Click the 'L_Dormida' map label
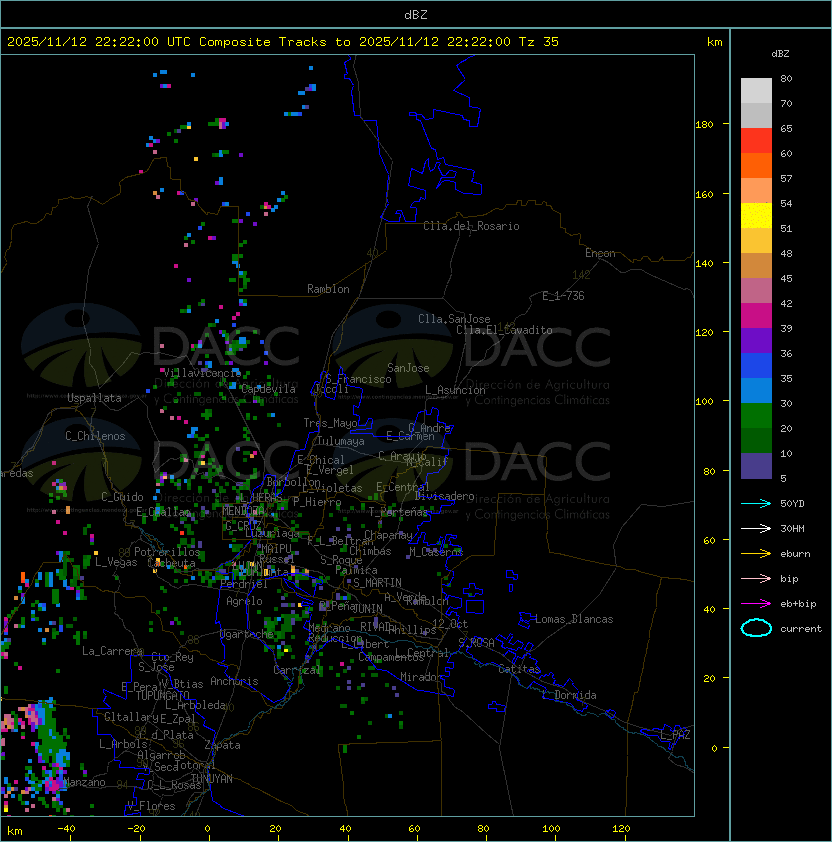The image size is (832, 842). pyautogui.click(x=569, y=695)
